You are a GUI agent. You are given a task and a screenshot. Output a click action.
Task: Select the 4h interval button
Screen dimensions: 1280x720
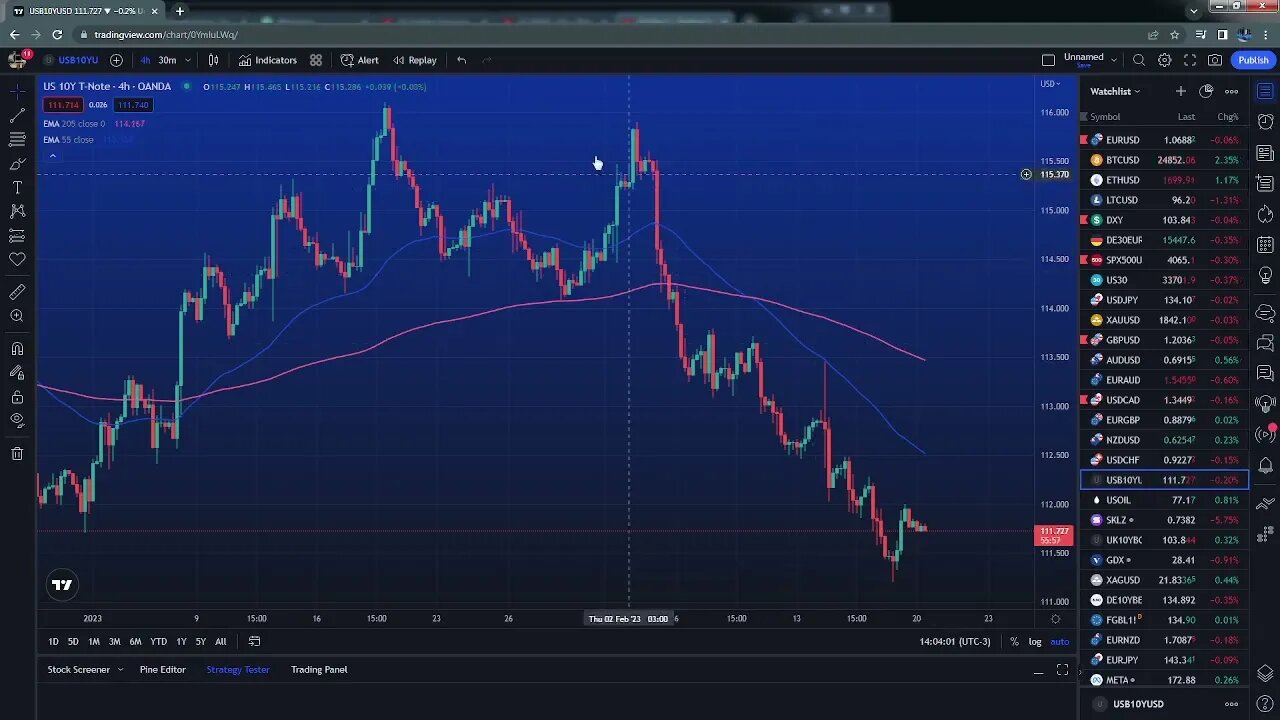[x=145, y=60]
